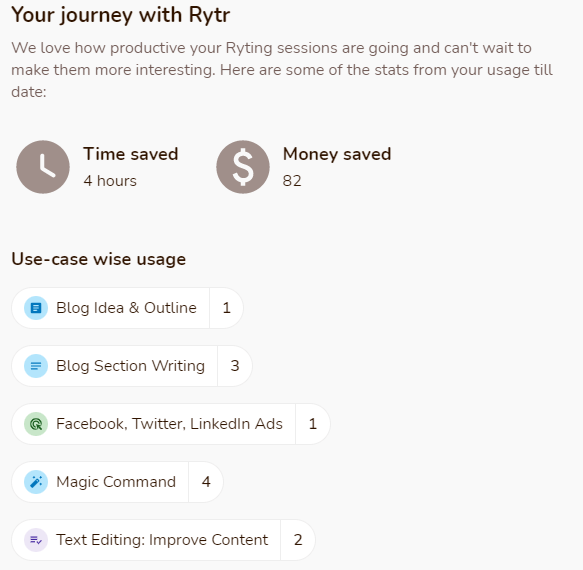Screen dimensions: 583x570
Task: Click the Facebook, Twitter, LinkedIn Ads target icon
Action: 36,424
